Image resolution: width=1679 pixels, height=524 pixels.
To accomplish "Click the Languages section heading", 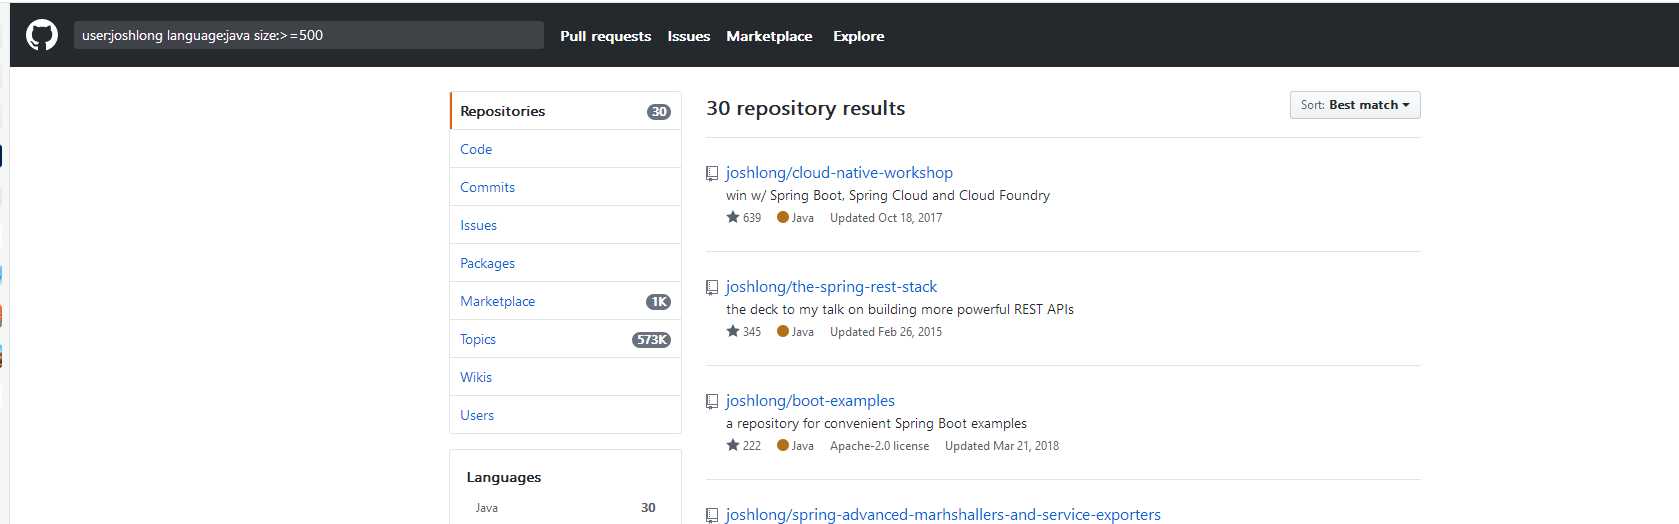I will pos(504,477).
